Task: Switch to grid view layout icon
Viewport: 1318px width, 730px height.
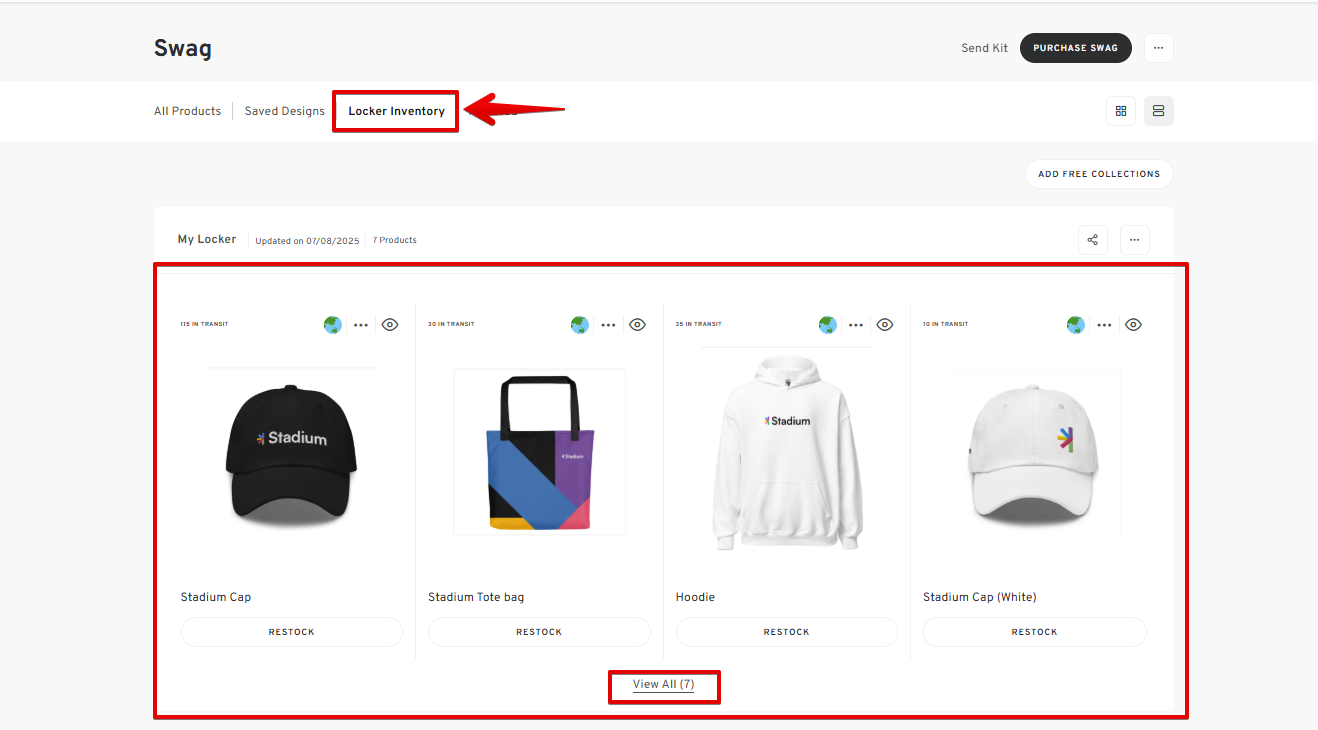Action: [1120, 111]
